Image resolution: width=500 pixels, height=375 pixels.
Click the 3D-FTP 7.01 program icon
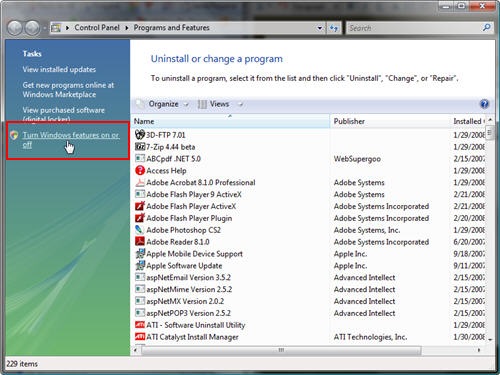click(140, 135)
